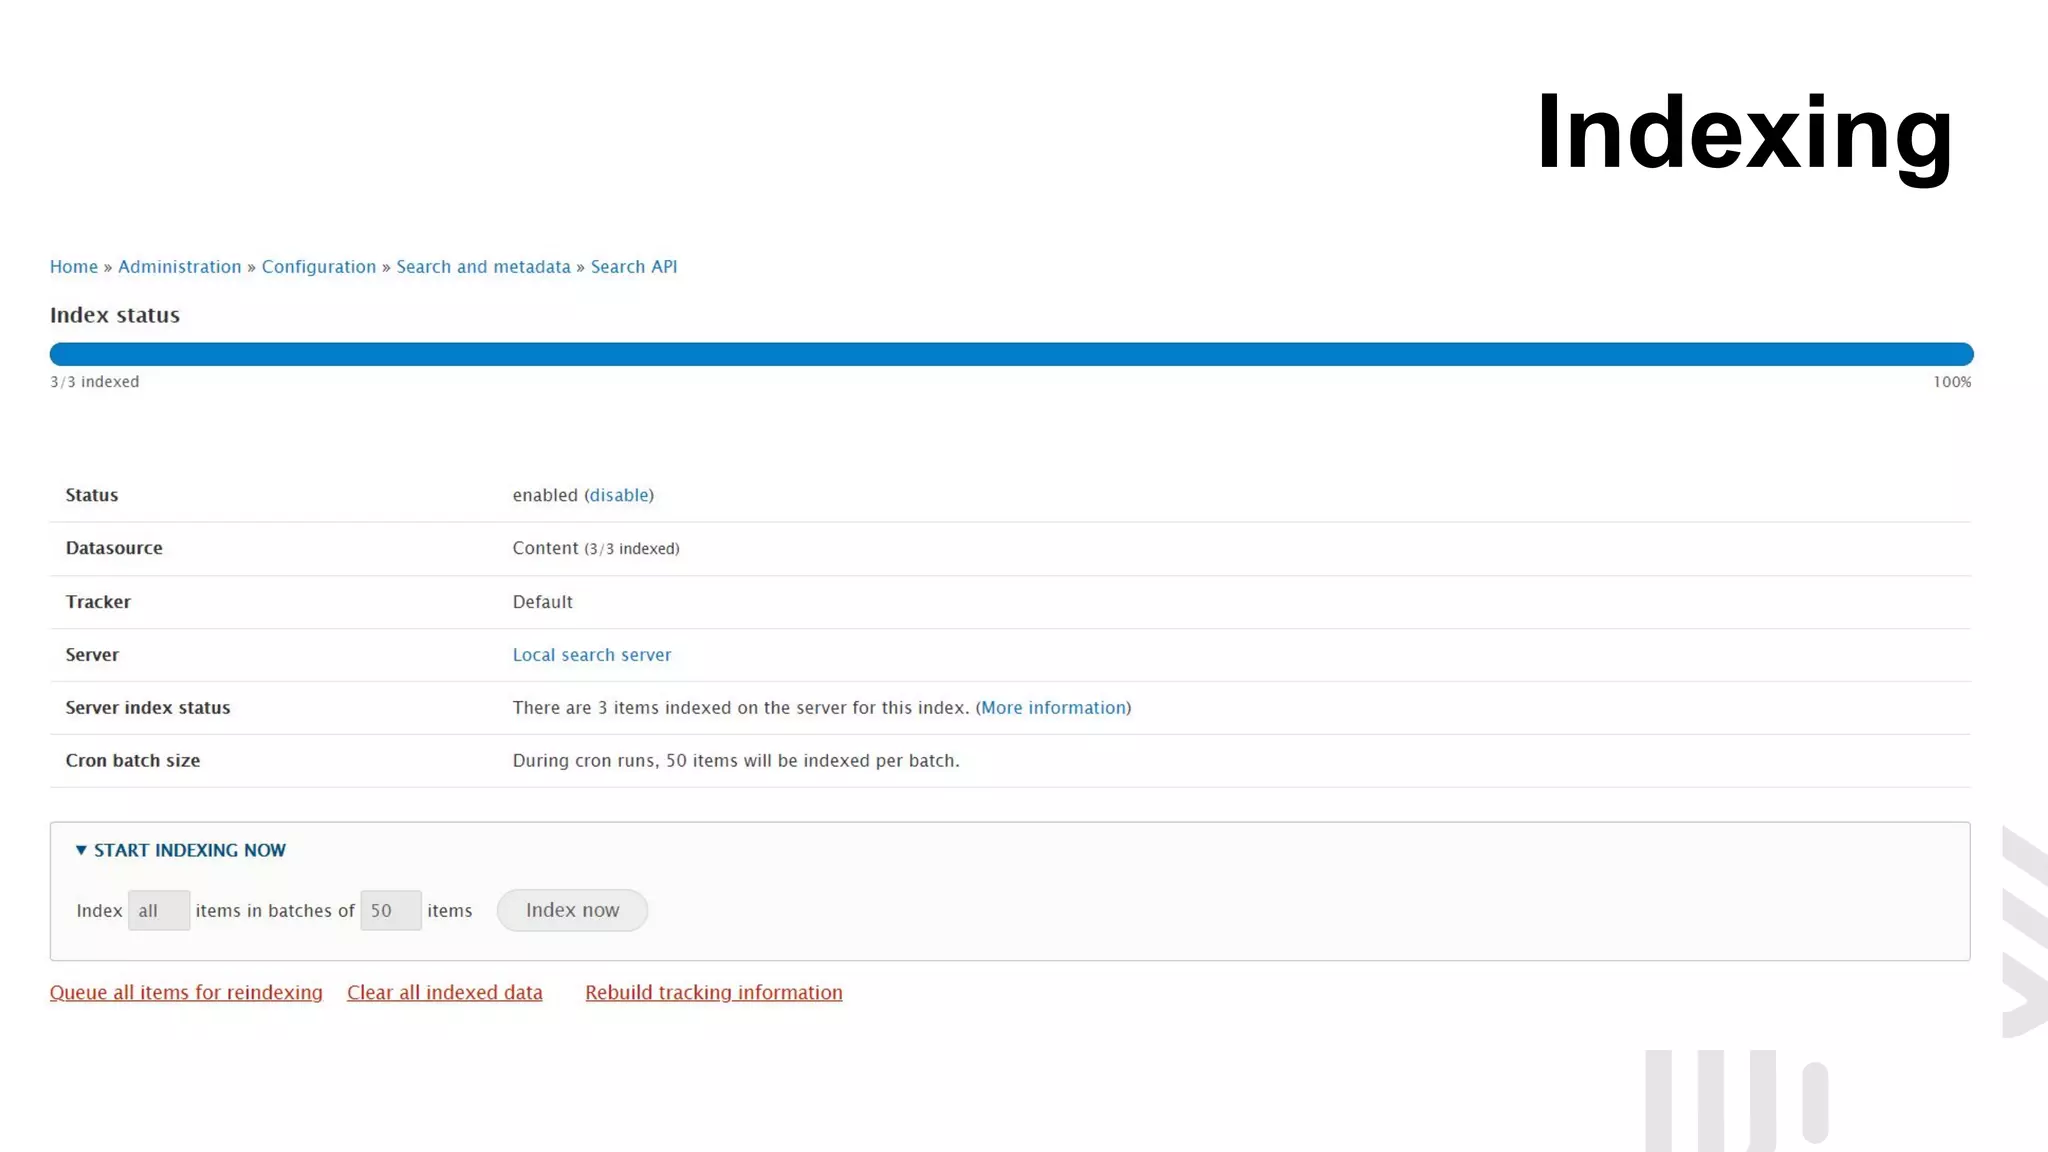Screen dimensions: 2048x1152
Task: Click the disable status link
Action: (x=619, y=495)
